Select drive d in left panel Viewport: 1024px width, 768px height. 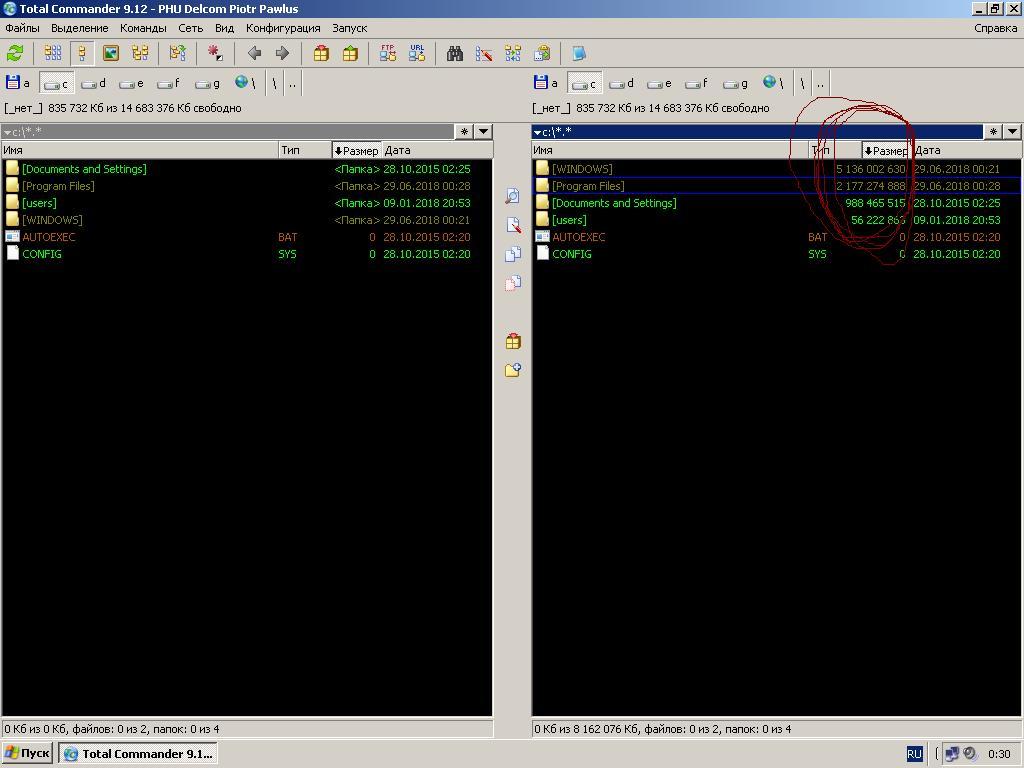(94, 84)
